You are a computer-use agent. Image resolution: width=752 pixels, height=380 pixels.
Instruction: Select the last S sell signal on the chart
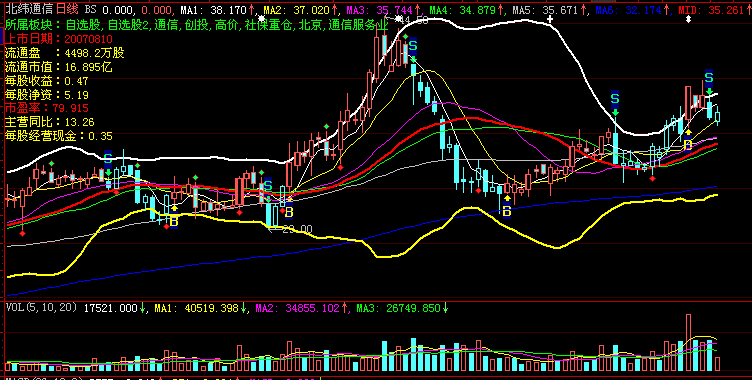click(x=709, y=77)
